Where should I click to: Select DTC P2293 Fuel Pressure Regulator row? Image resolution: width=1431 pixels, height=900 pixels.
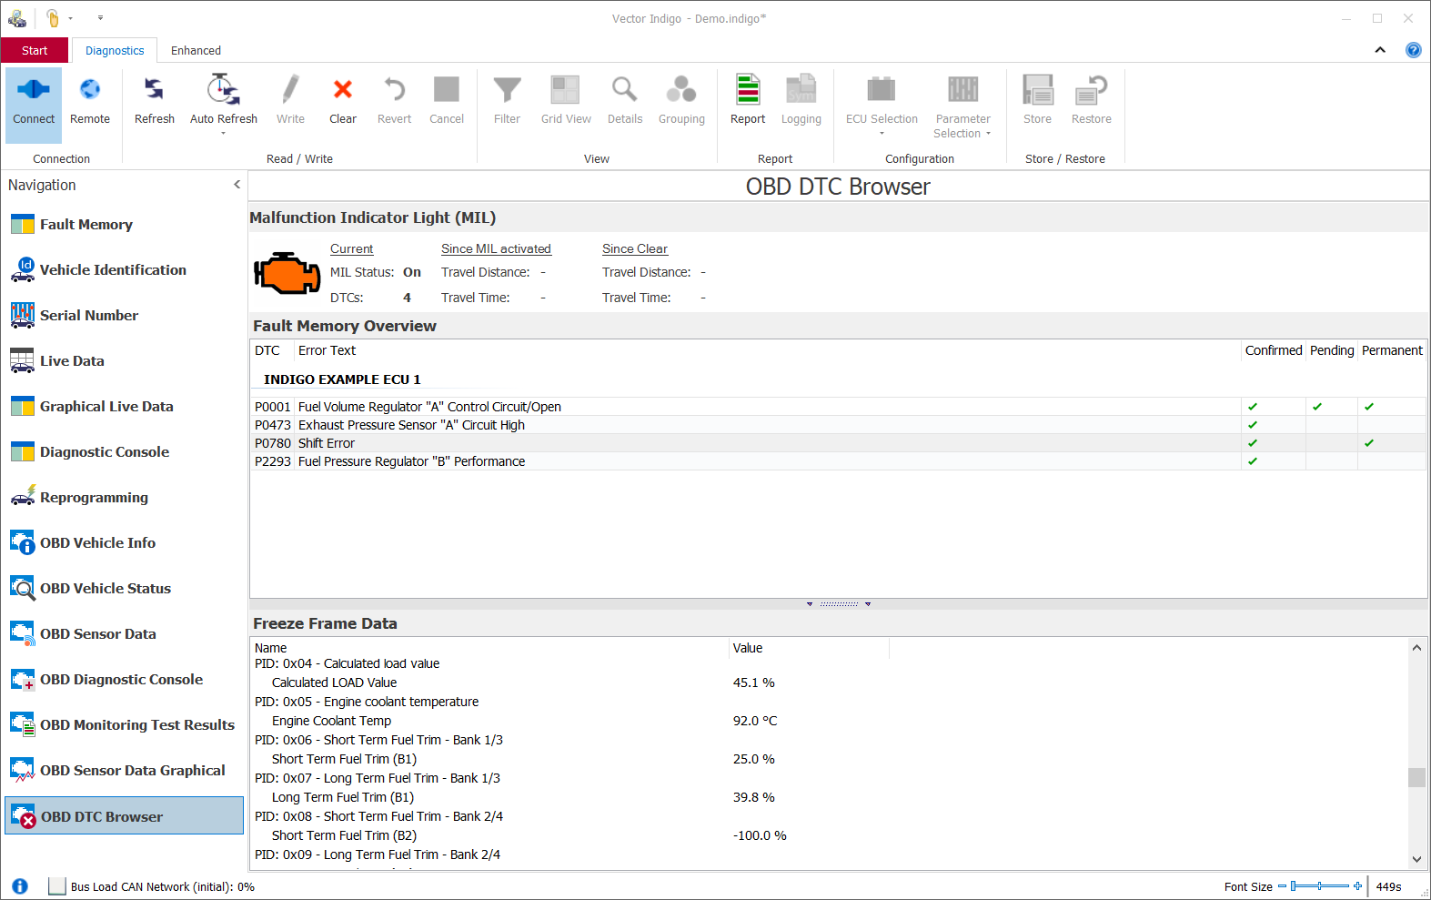[838, 461]
